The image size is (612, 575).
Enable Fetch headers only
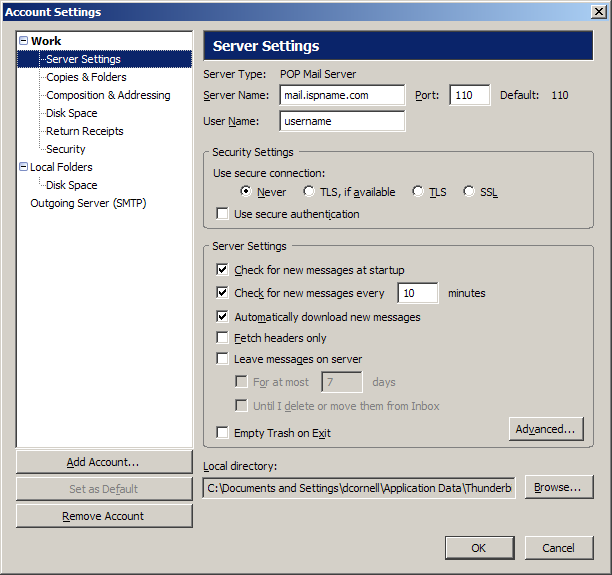222,339
